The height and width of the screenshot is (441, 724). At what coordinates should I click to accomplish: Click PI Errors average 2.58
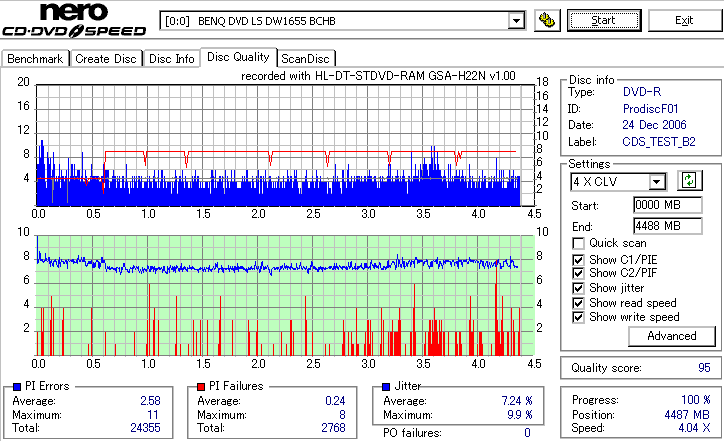pyautogui.click(x=151, y=400)
